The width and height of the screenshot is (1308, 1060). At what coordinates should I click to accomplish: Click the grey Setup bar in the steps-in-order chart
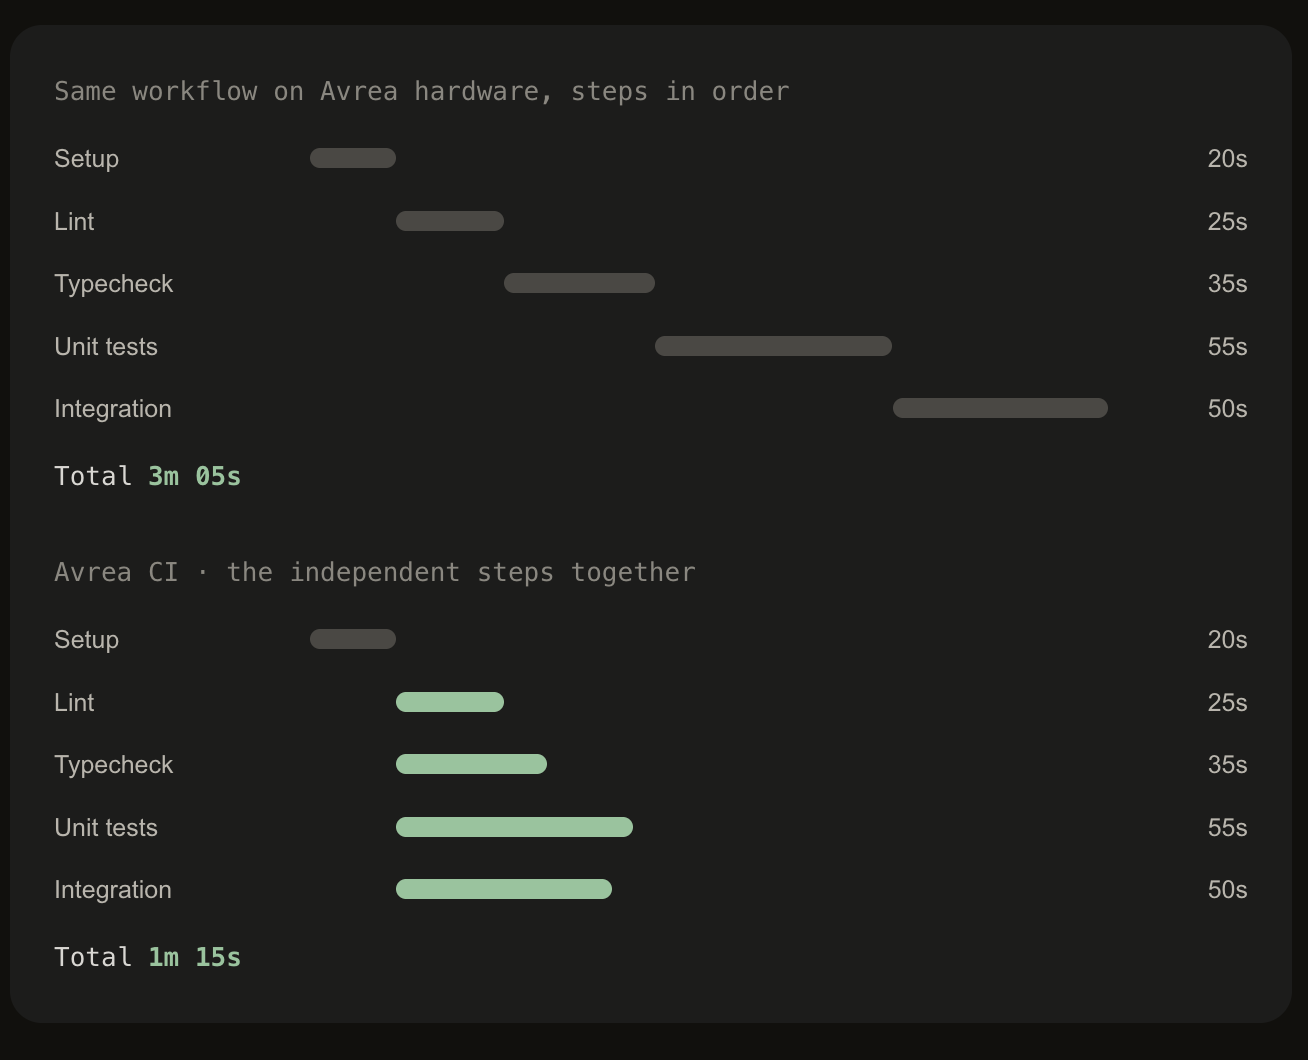353,158
